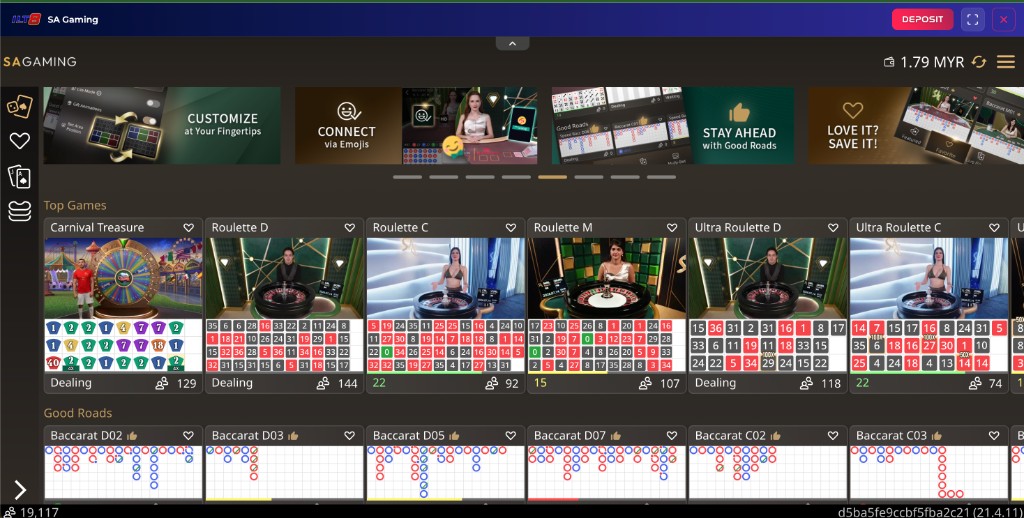
Task: Select the first carousel indicator dash
Action: coord(408,177)
